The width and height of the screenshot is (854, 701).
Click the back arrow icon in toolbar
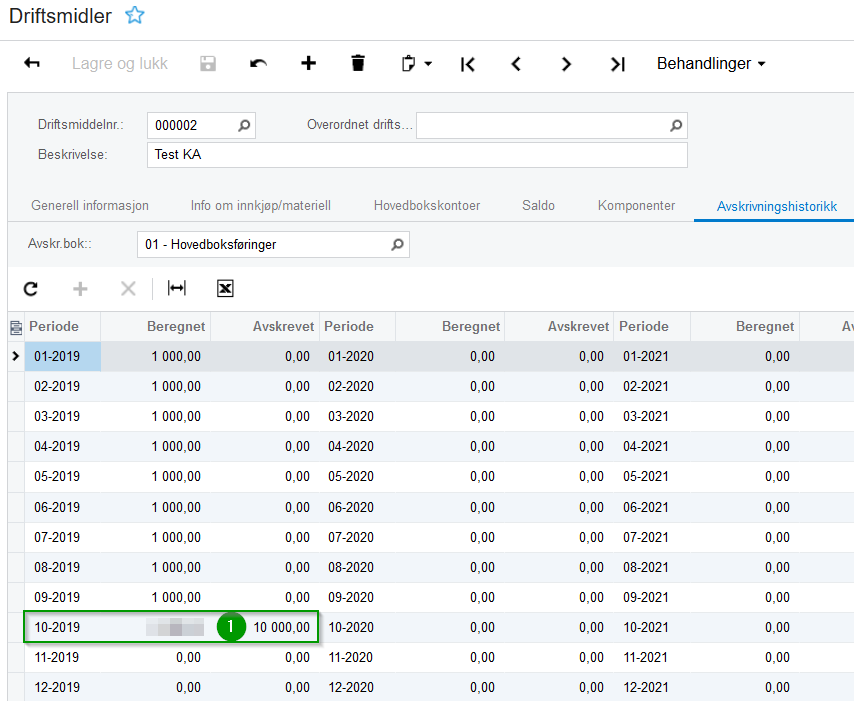tap(32, 64)
